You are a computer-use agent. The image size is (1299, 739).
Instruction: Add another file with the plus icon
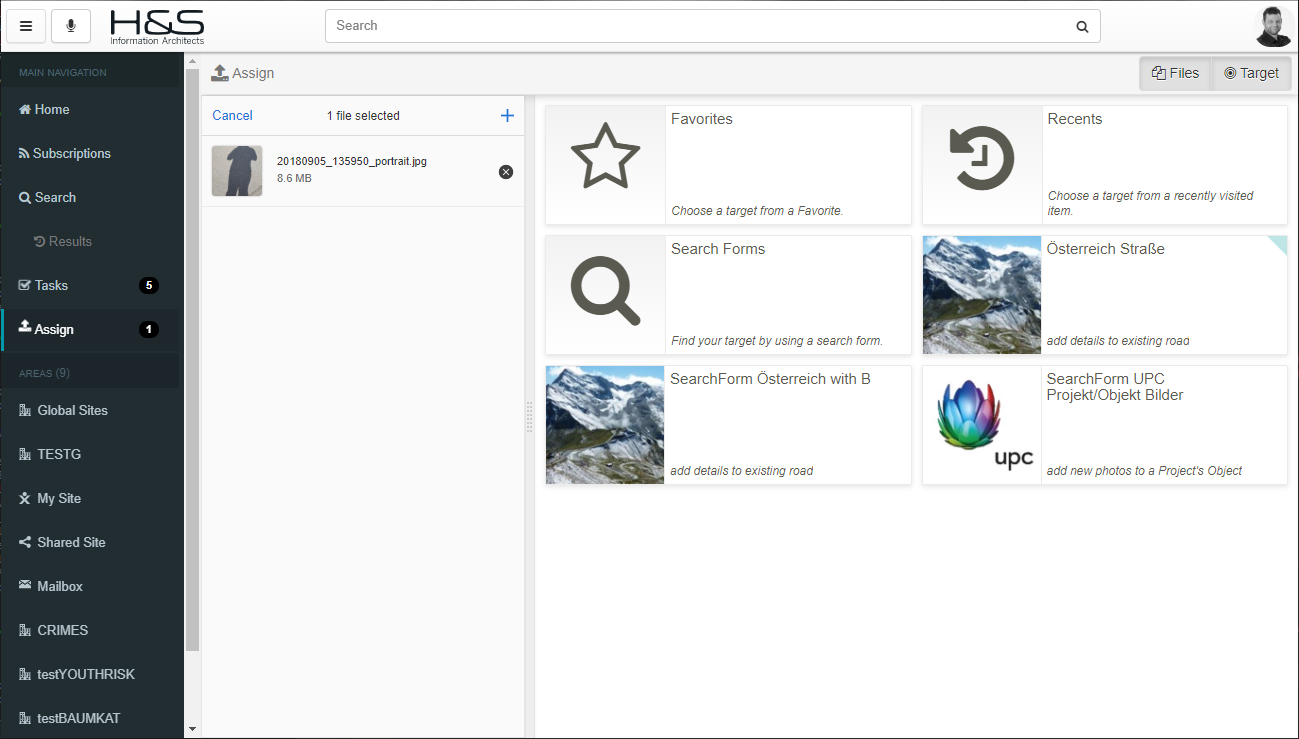click(507, 116)
